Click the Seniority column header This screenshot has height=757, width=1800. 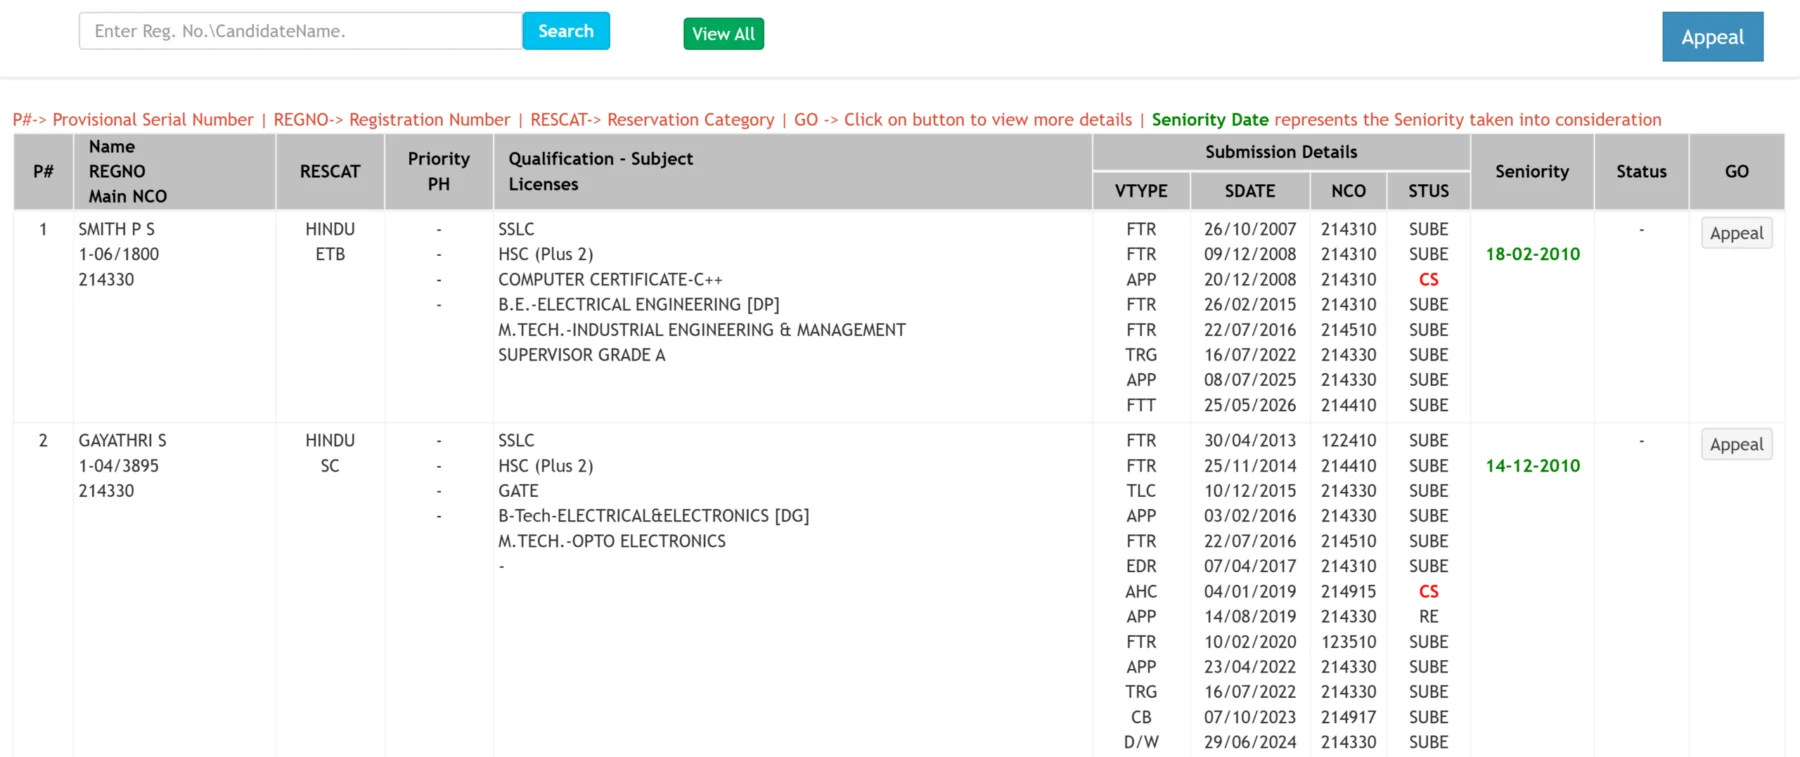(1532, 171)
